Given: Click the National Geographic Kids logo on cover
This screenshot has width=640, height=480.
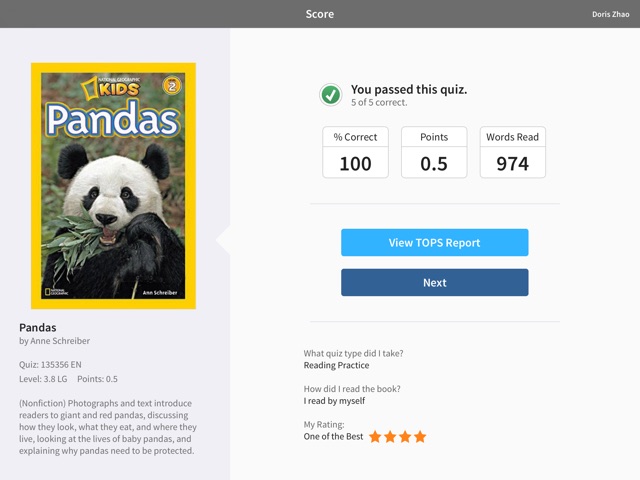Looking at the screenshot, I should pos(110,87).
